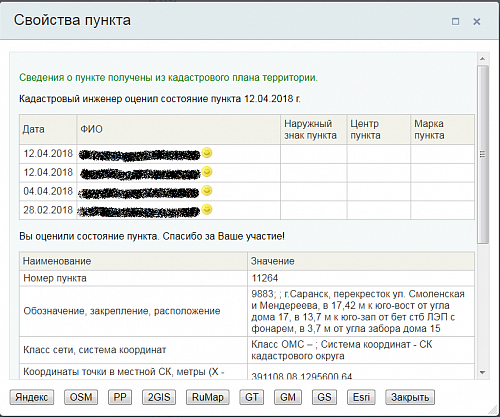
Task: Click the Закрыть button
Action: (410, 397)
